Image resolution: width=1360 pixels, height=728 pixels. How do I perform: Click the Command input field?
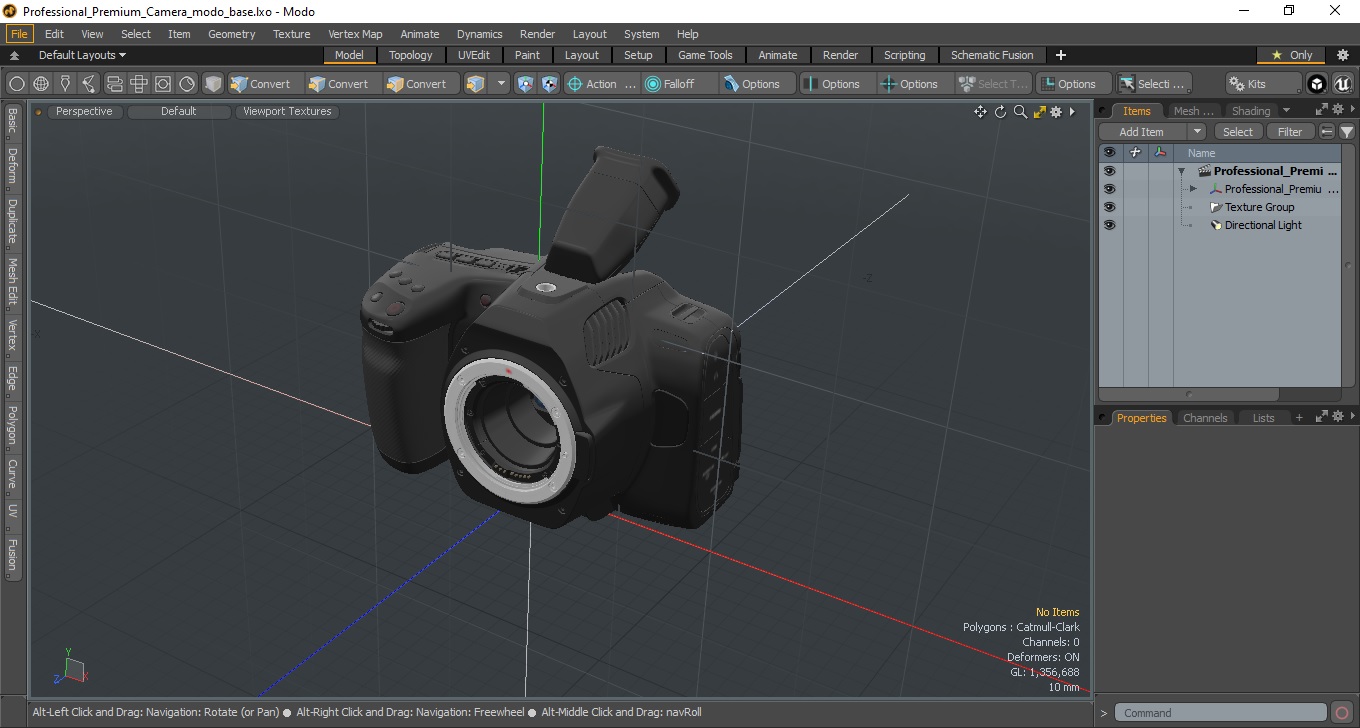tap(1223, 713)
